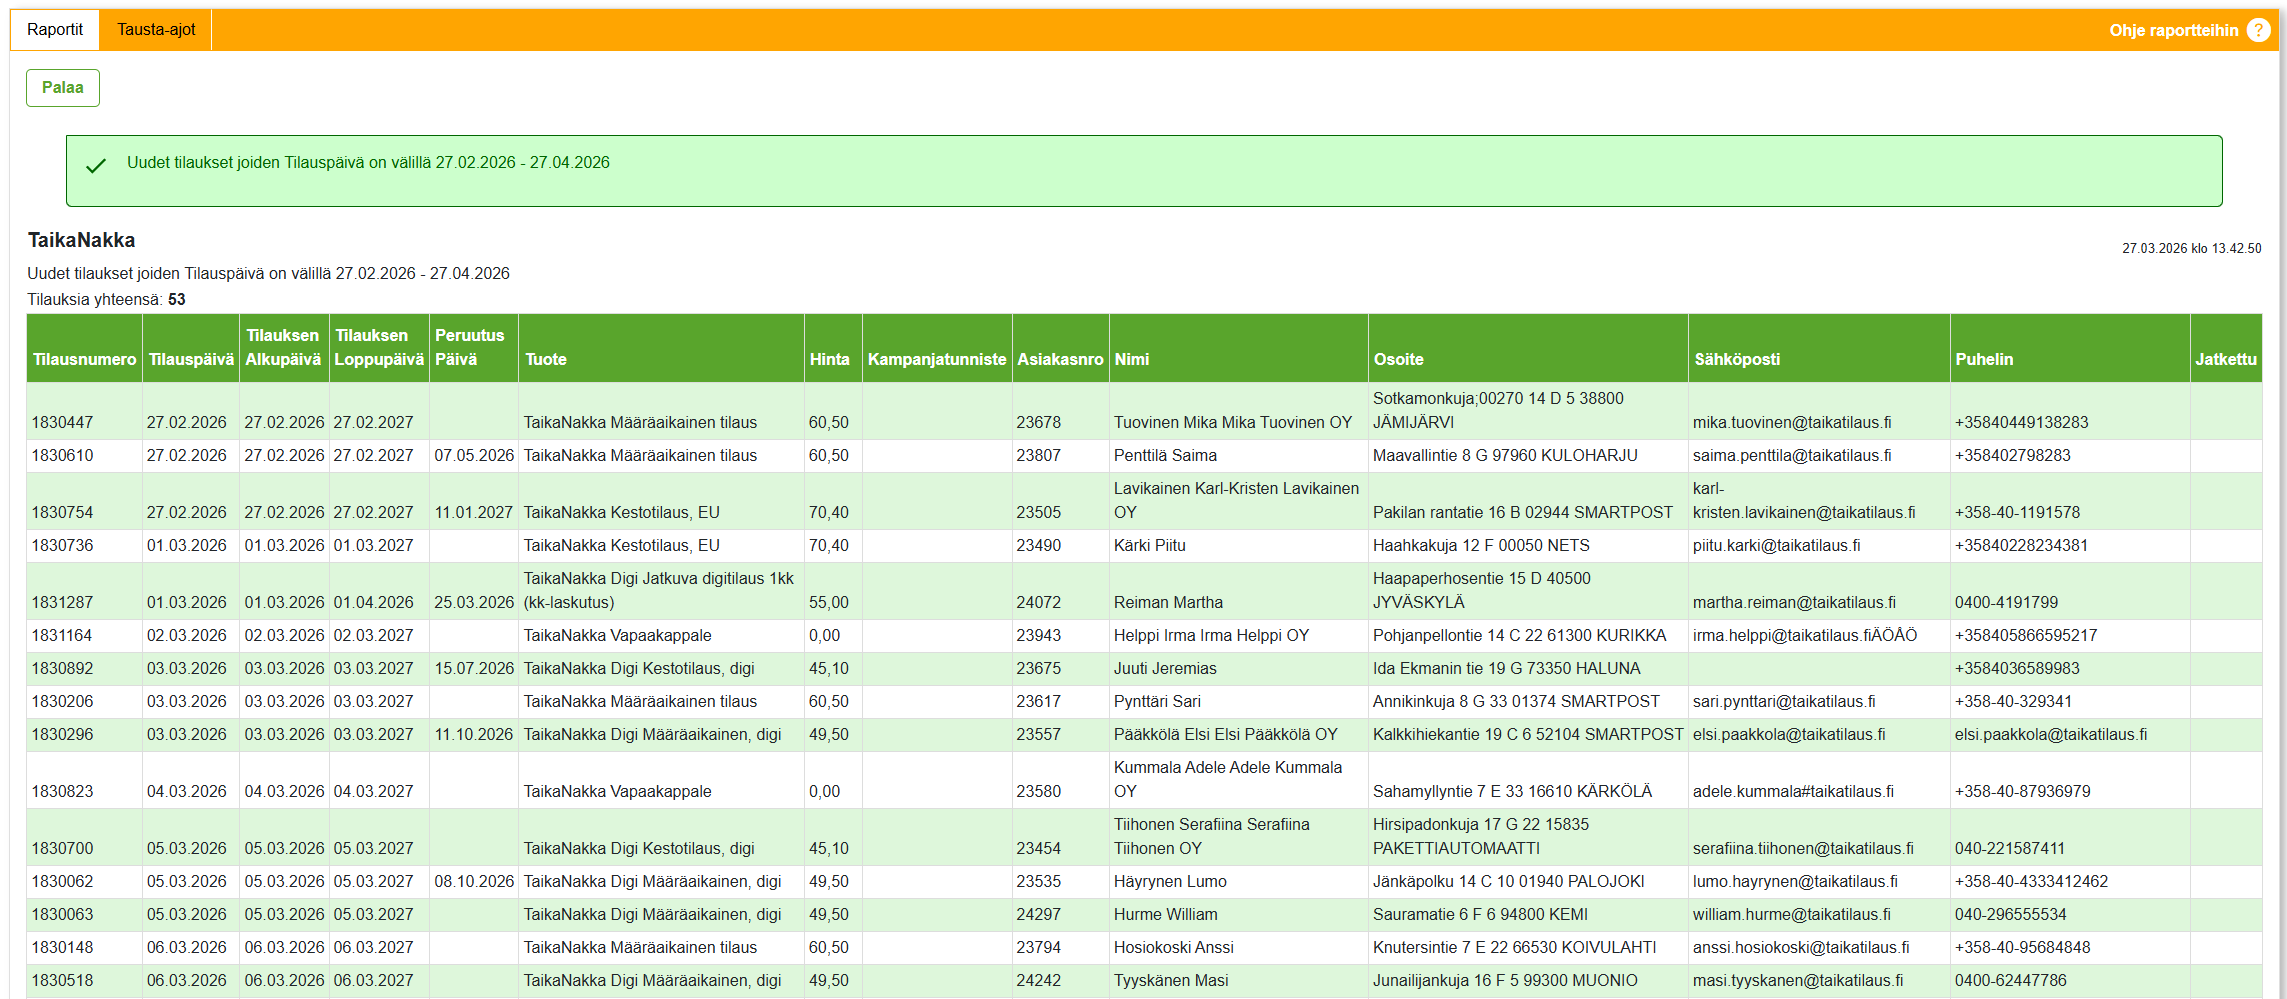Select the Jatkettu column header
The width and height of the screenshot is (2287, 999).
coord(2225,359)
